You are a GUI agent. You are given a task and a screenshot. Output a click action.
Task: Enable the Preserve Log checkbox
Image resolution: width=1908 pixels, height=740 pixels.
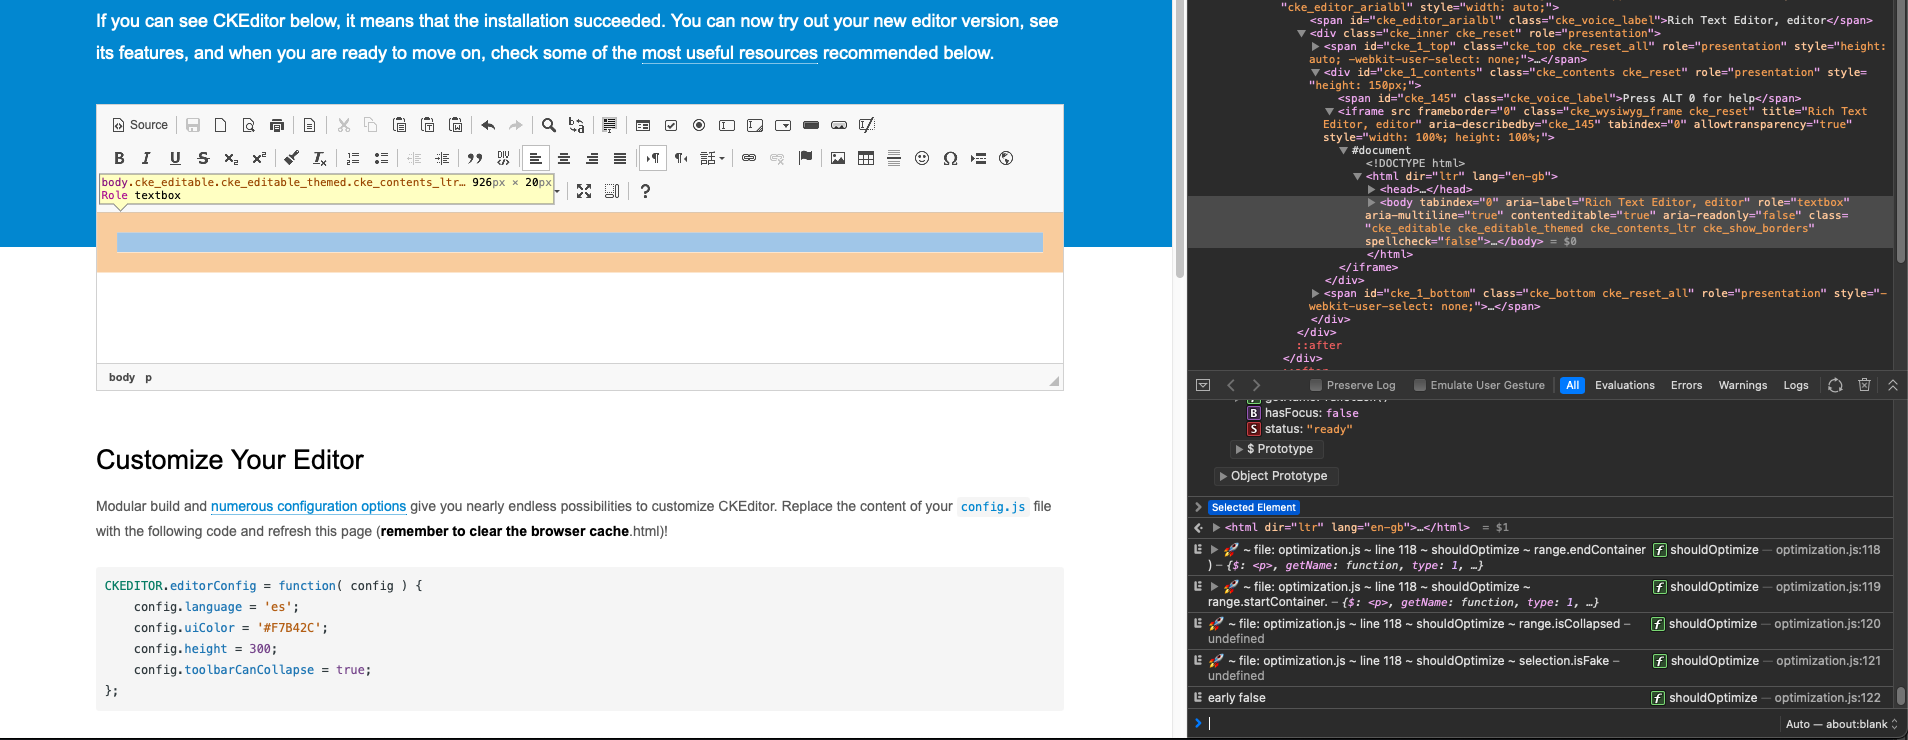click(1316, 385)
